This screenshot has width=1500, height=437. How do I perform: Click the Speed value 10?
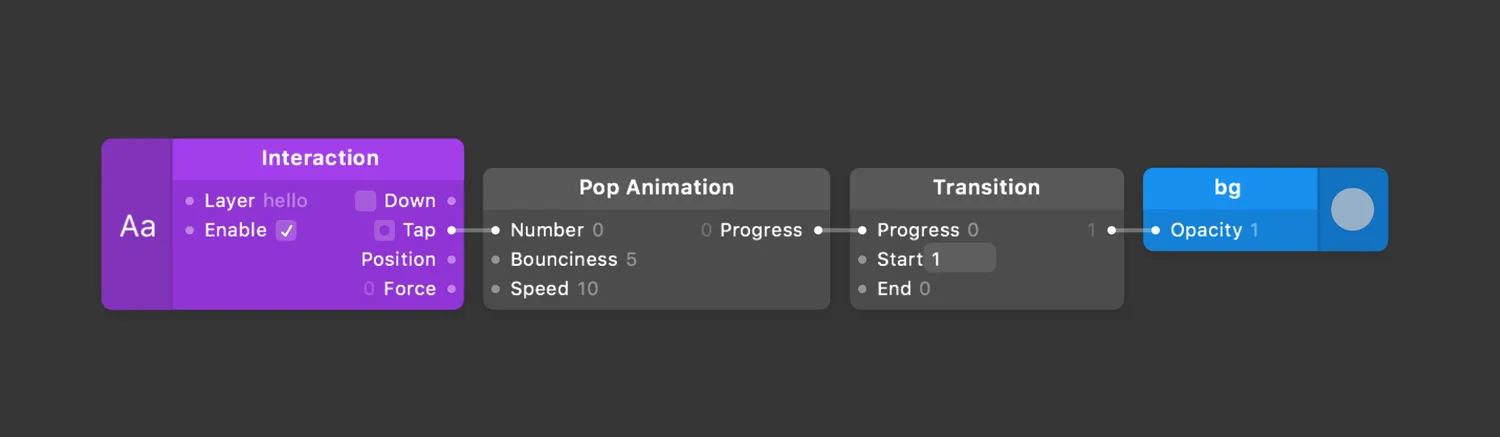tap(588, 289)
